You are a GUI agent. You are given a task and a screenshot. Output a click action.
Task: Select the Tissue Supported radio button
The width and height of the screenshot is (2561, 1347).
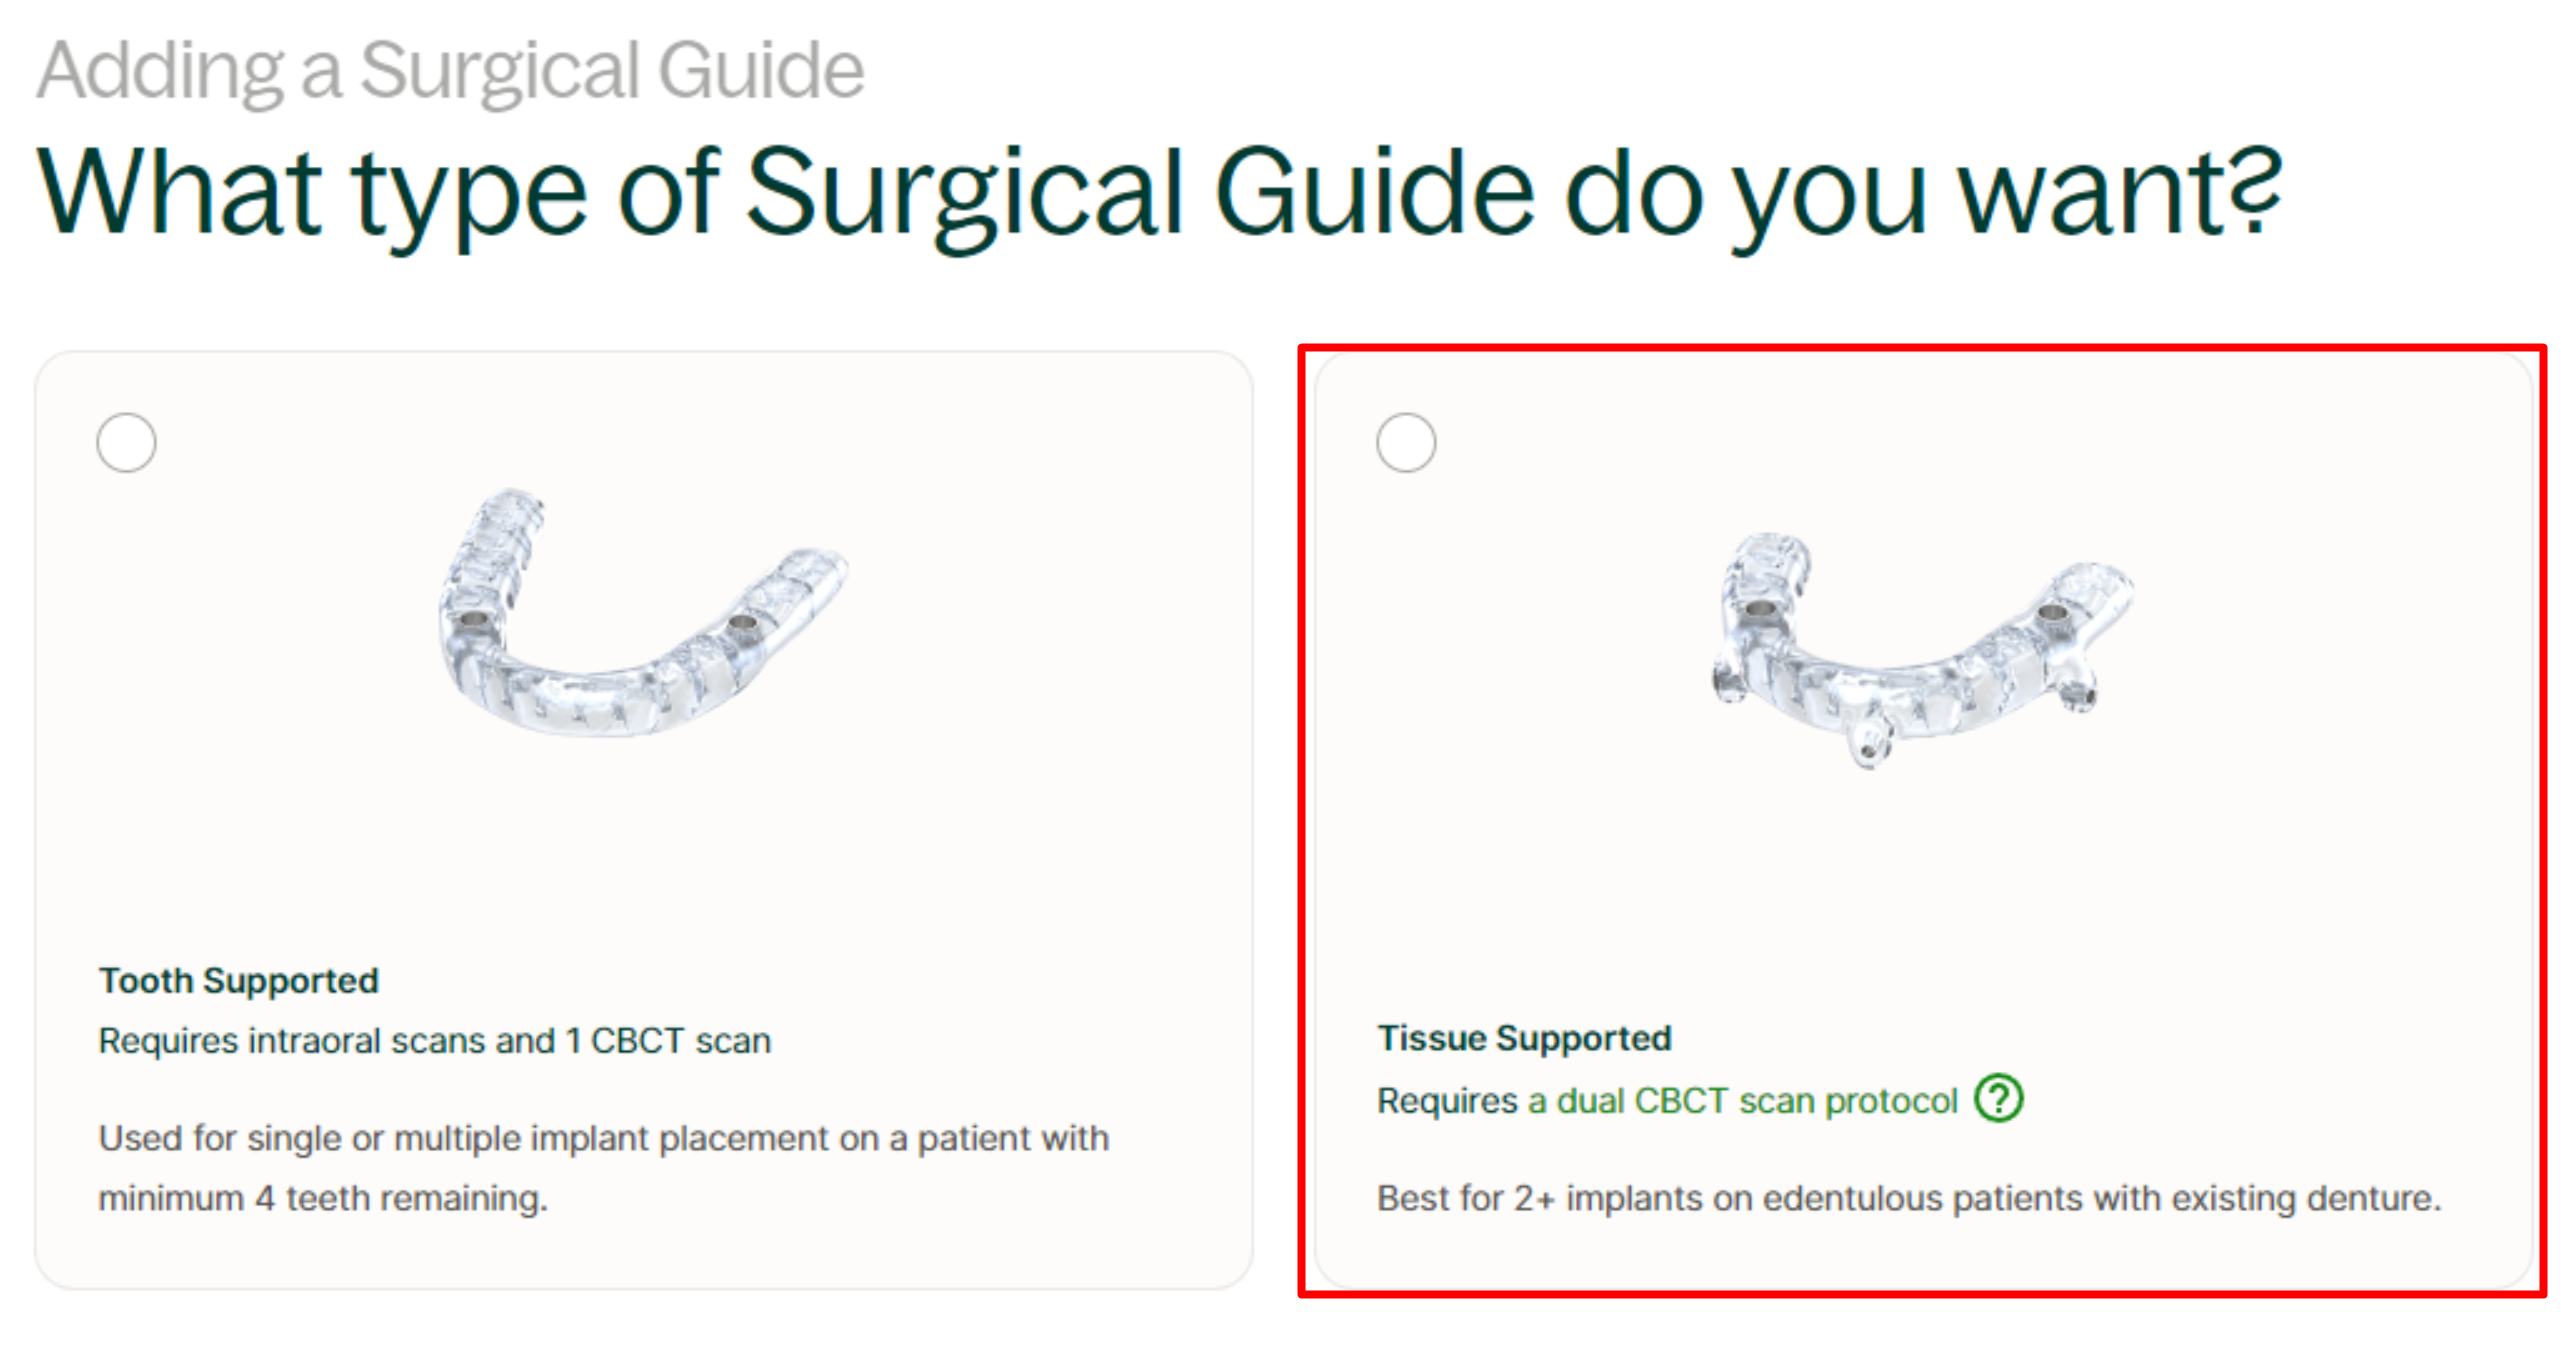coord(1405,442)
